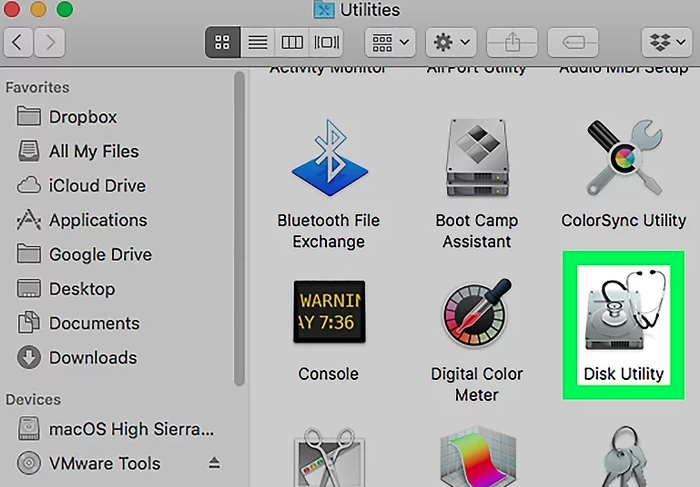This screenshot has height=487, width=700.
Task: Select VMware Tools device
Action: (x=88, y=463)
